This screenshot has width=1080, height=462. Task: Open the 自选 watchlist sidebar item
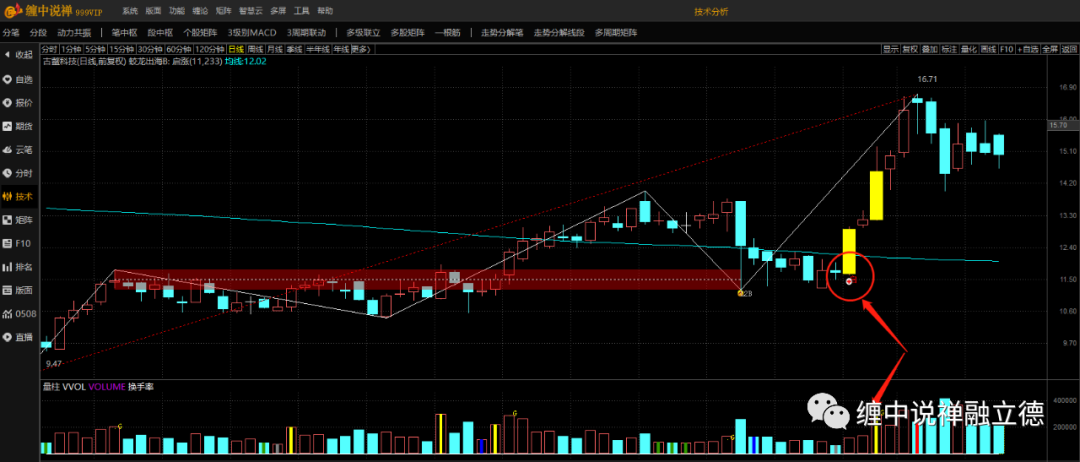coord(19,79)
